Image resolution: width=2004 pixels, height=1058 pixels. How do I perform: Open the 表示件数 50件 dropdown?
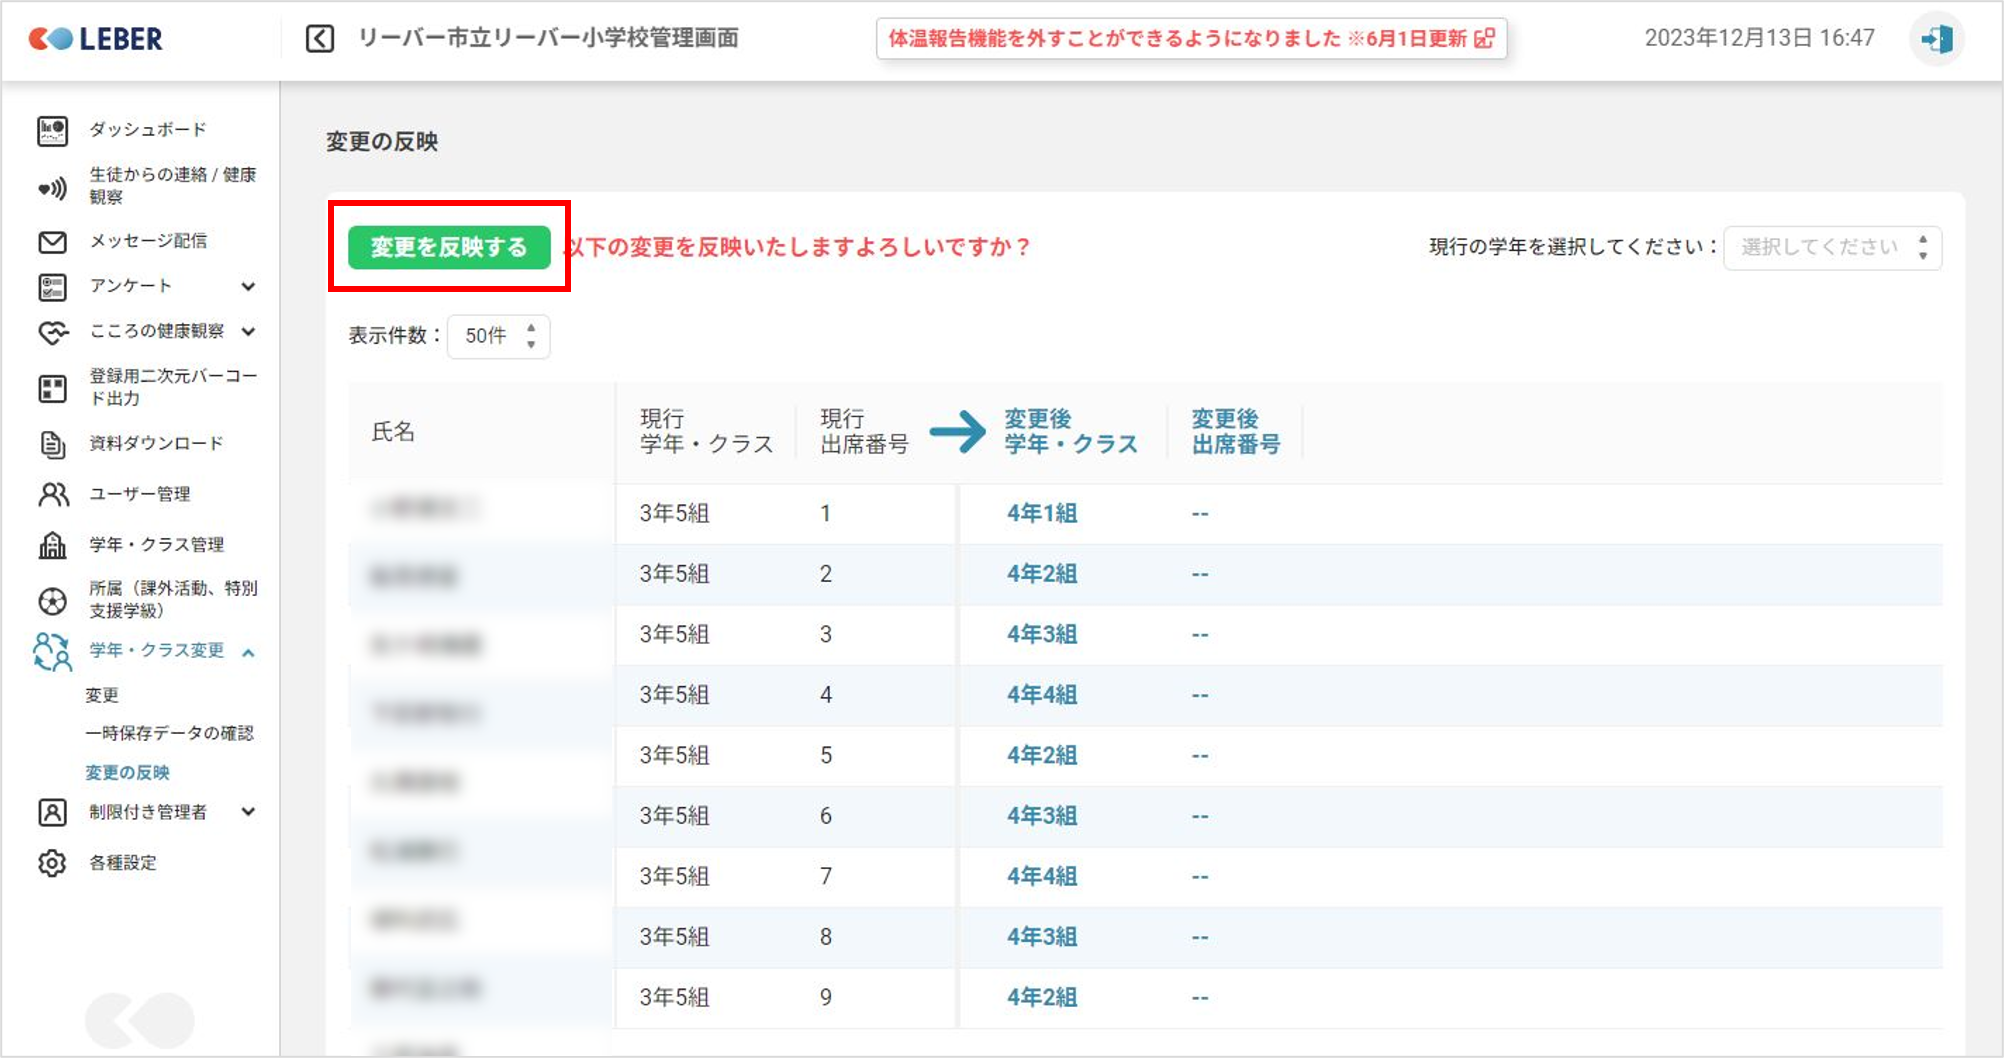(x=498, y=336)
